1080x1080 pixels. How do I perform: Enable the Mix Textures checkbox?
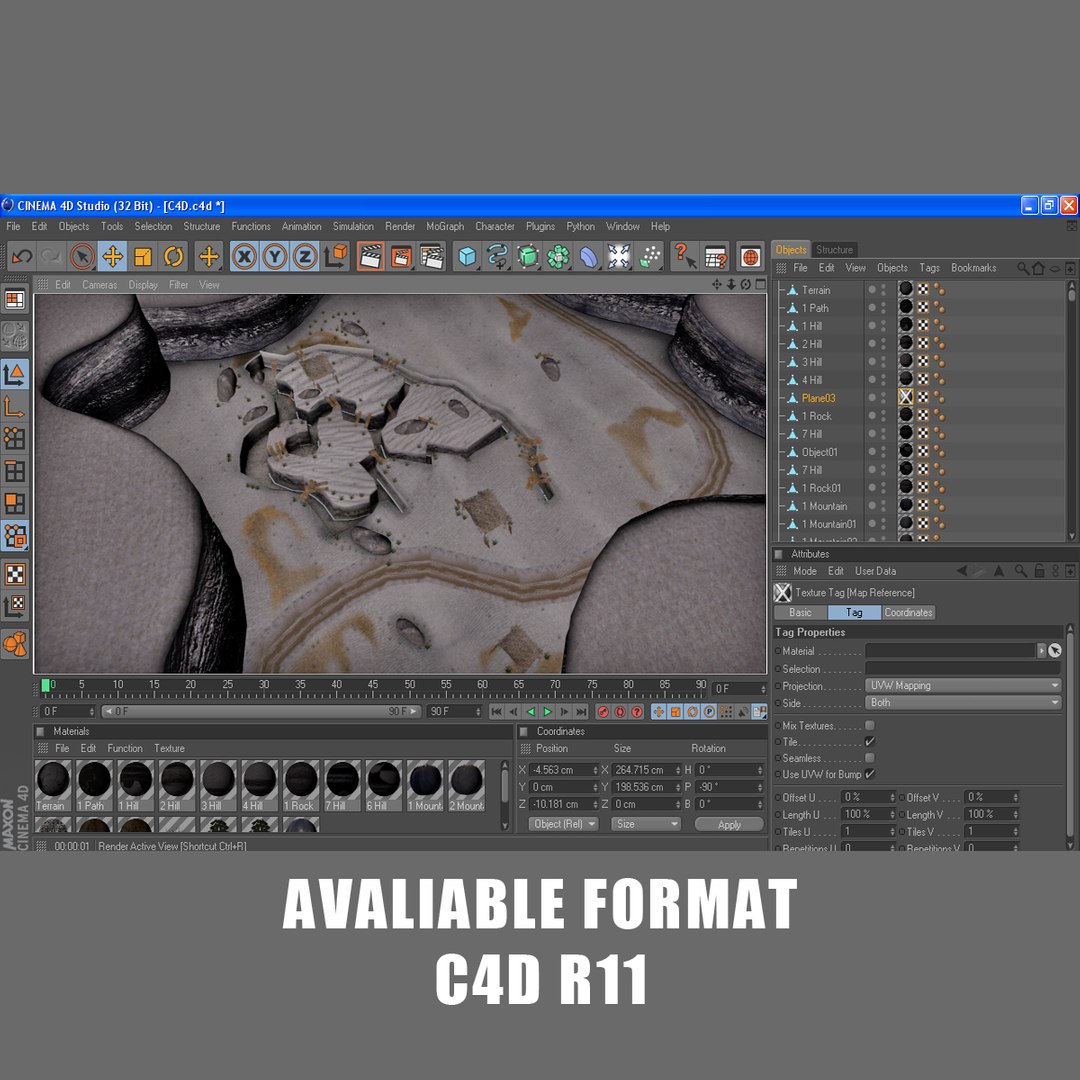click(x=870, y=725)
